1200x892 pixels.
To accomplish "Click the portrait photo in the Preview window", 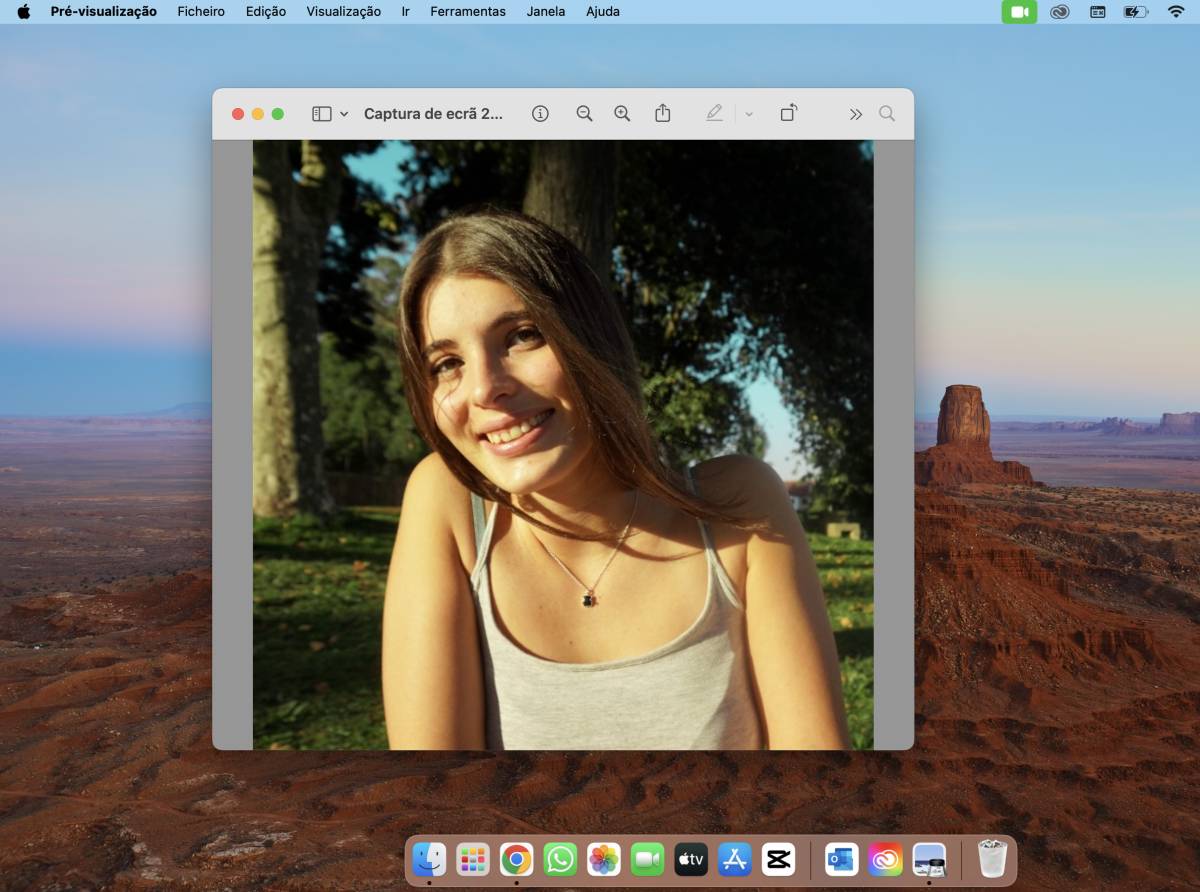I will point(563,445).
